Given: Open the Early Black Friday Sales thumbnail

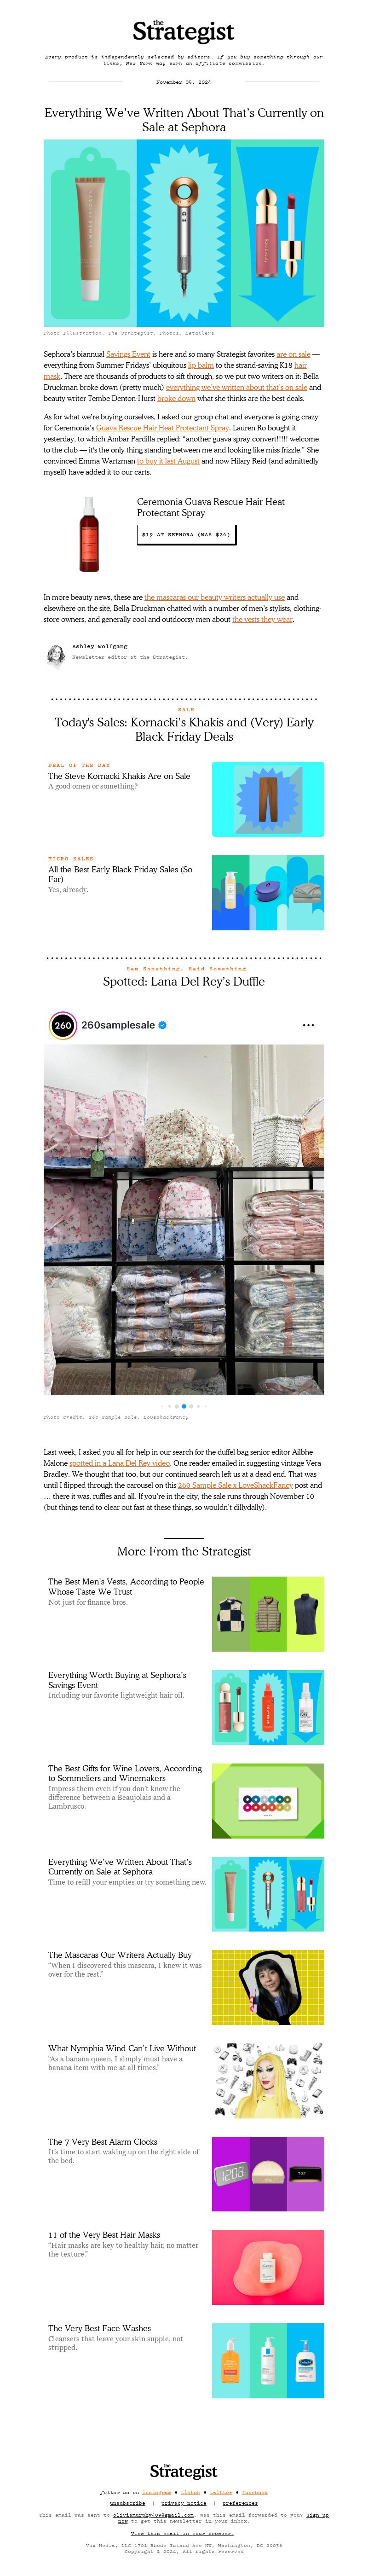Looking at the screenshot, I should coord(268,893).
